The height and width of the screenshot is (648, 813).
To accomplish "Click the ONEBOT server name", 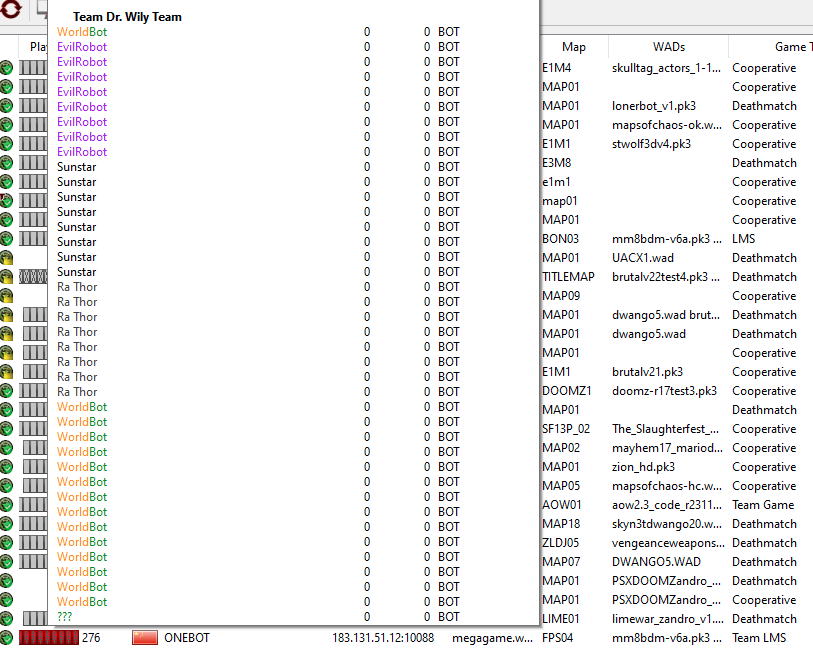I will [x=187, y=638].
